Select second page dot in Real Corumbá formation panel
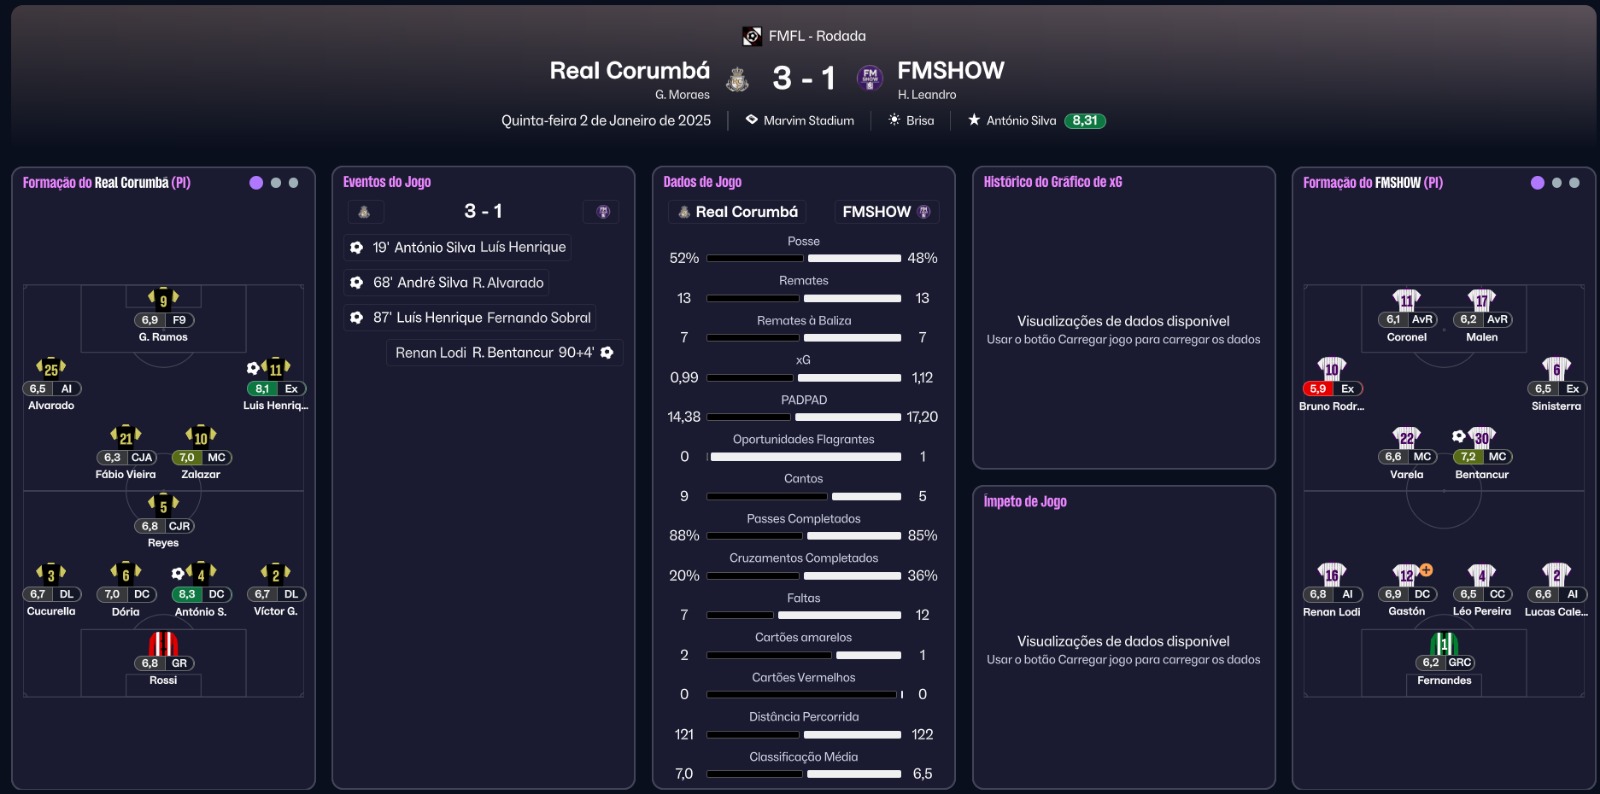1600x794 pixels. click(276, 183)
